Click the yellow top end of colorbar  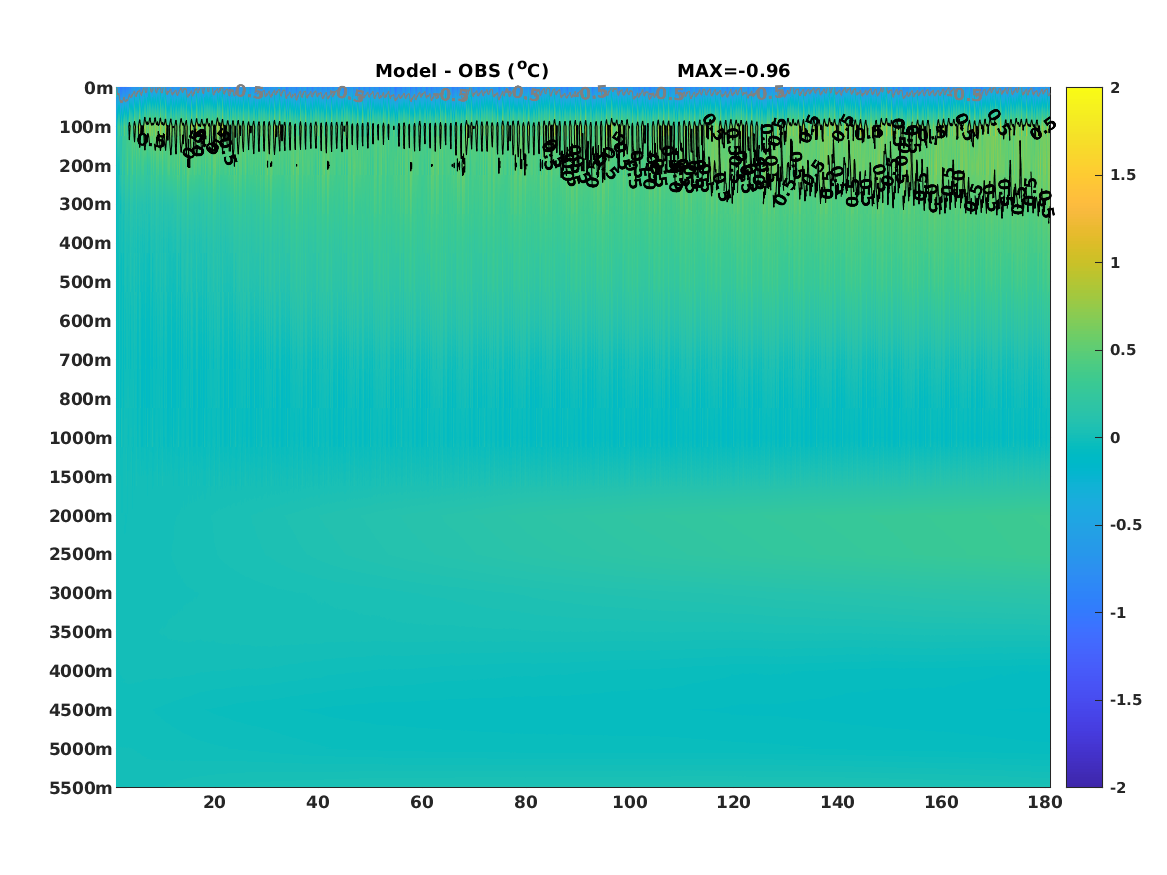pyautogui.click(x=1084, y=92)
